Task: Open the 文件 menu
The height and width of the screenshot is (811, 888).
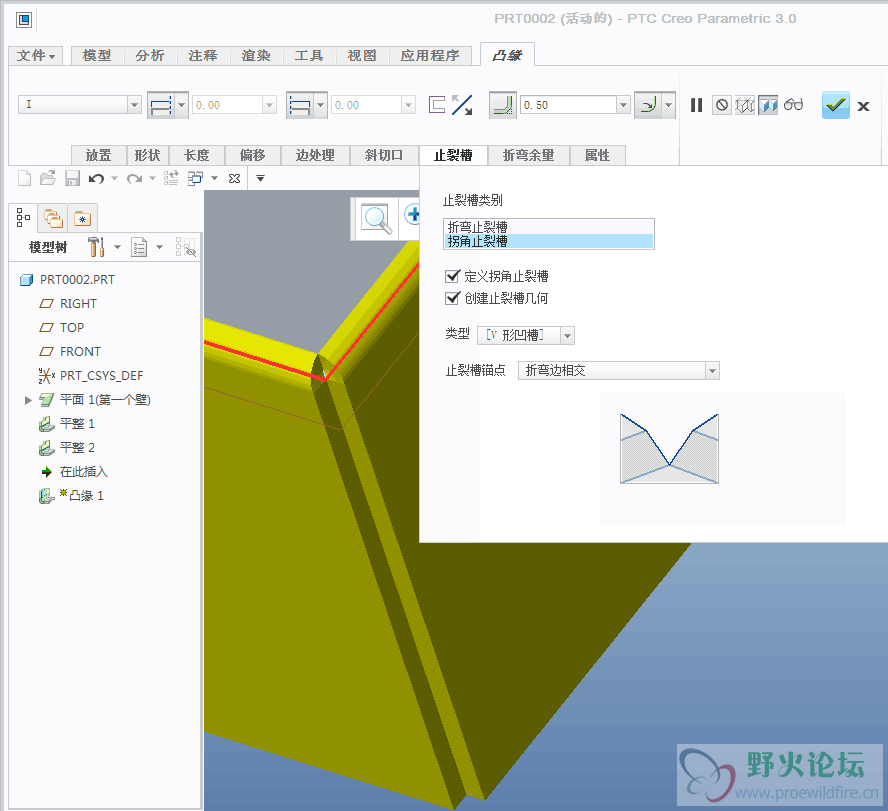Action: [x=36, y=56]
